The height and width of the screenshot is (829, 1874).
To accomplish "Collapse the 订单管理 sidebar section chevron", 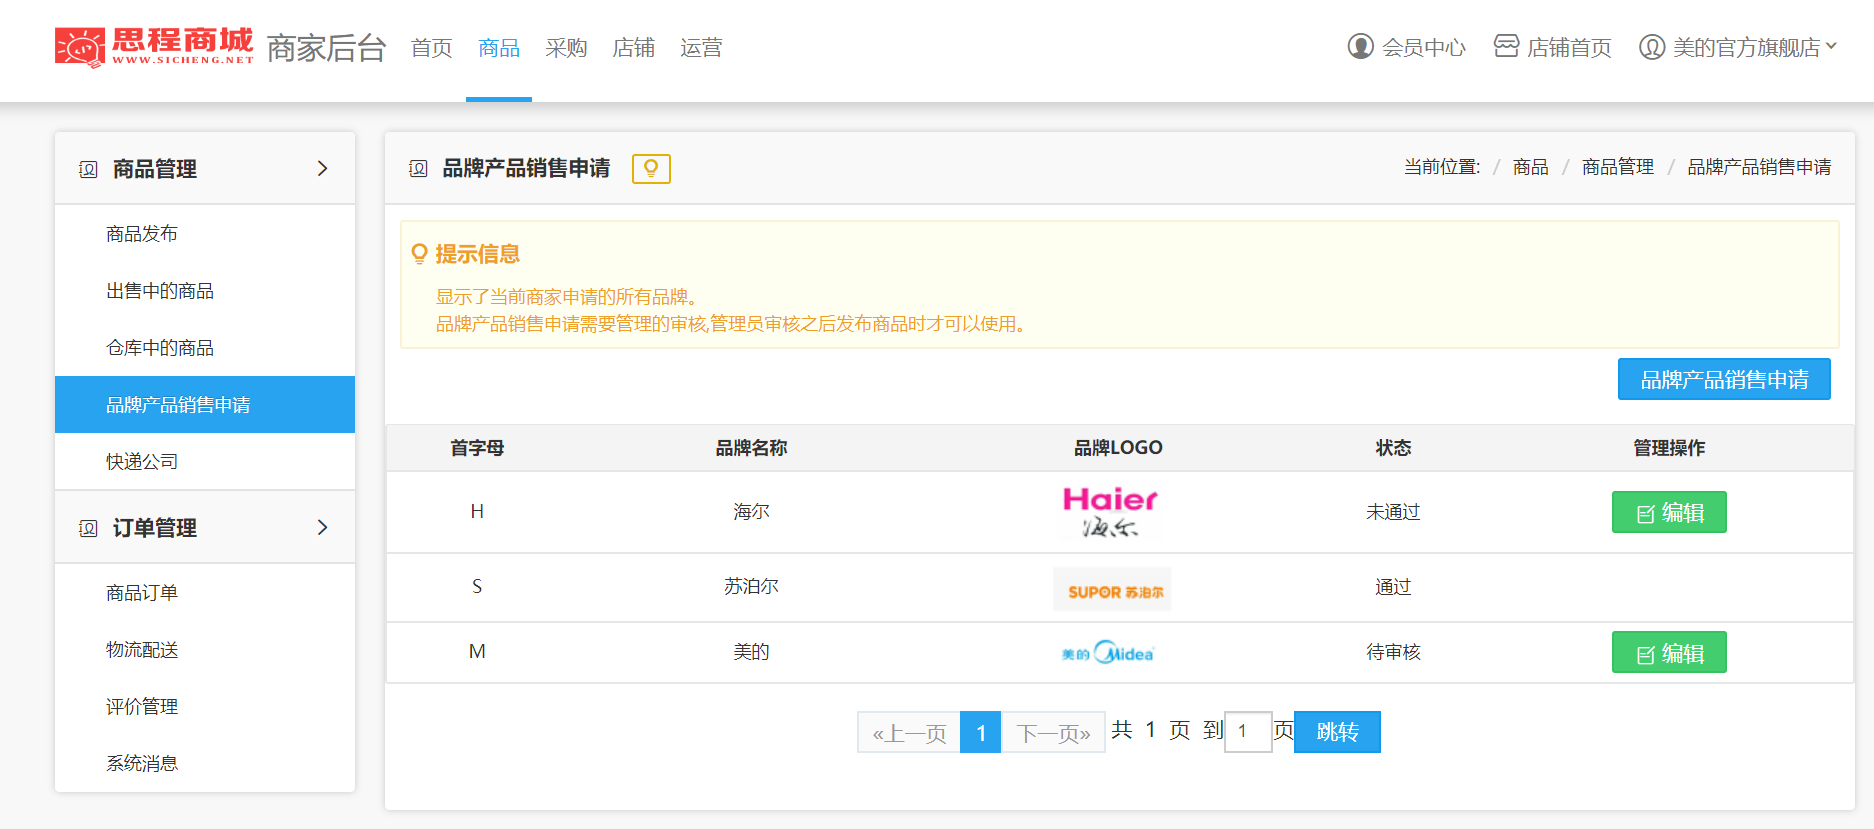I will point(322,527).
